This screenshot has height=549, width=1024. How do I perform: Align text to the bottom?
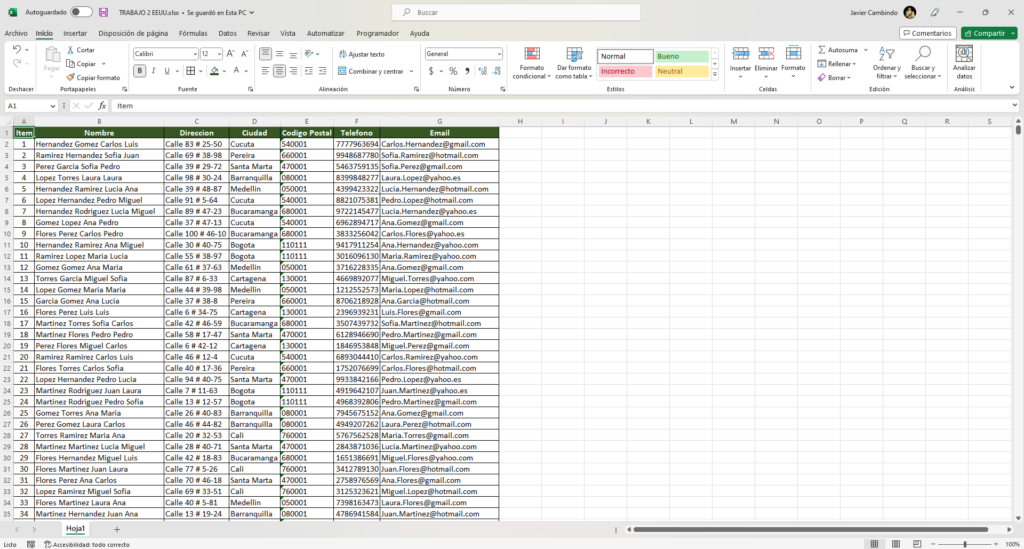tap(293, 54)
